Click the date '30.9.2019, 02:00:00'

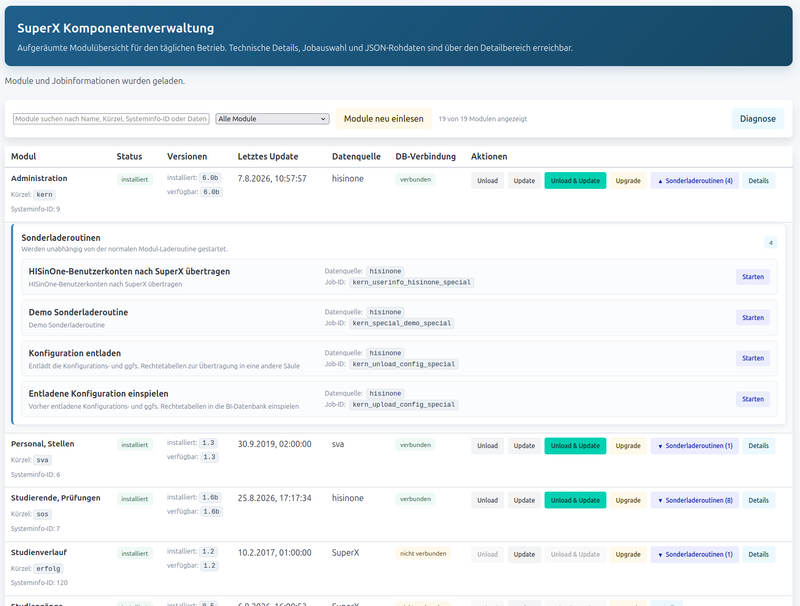(274, 444)
